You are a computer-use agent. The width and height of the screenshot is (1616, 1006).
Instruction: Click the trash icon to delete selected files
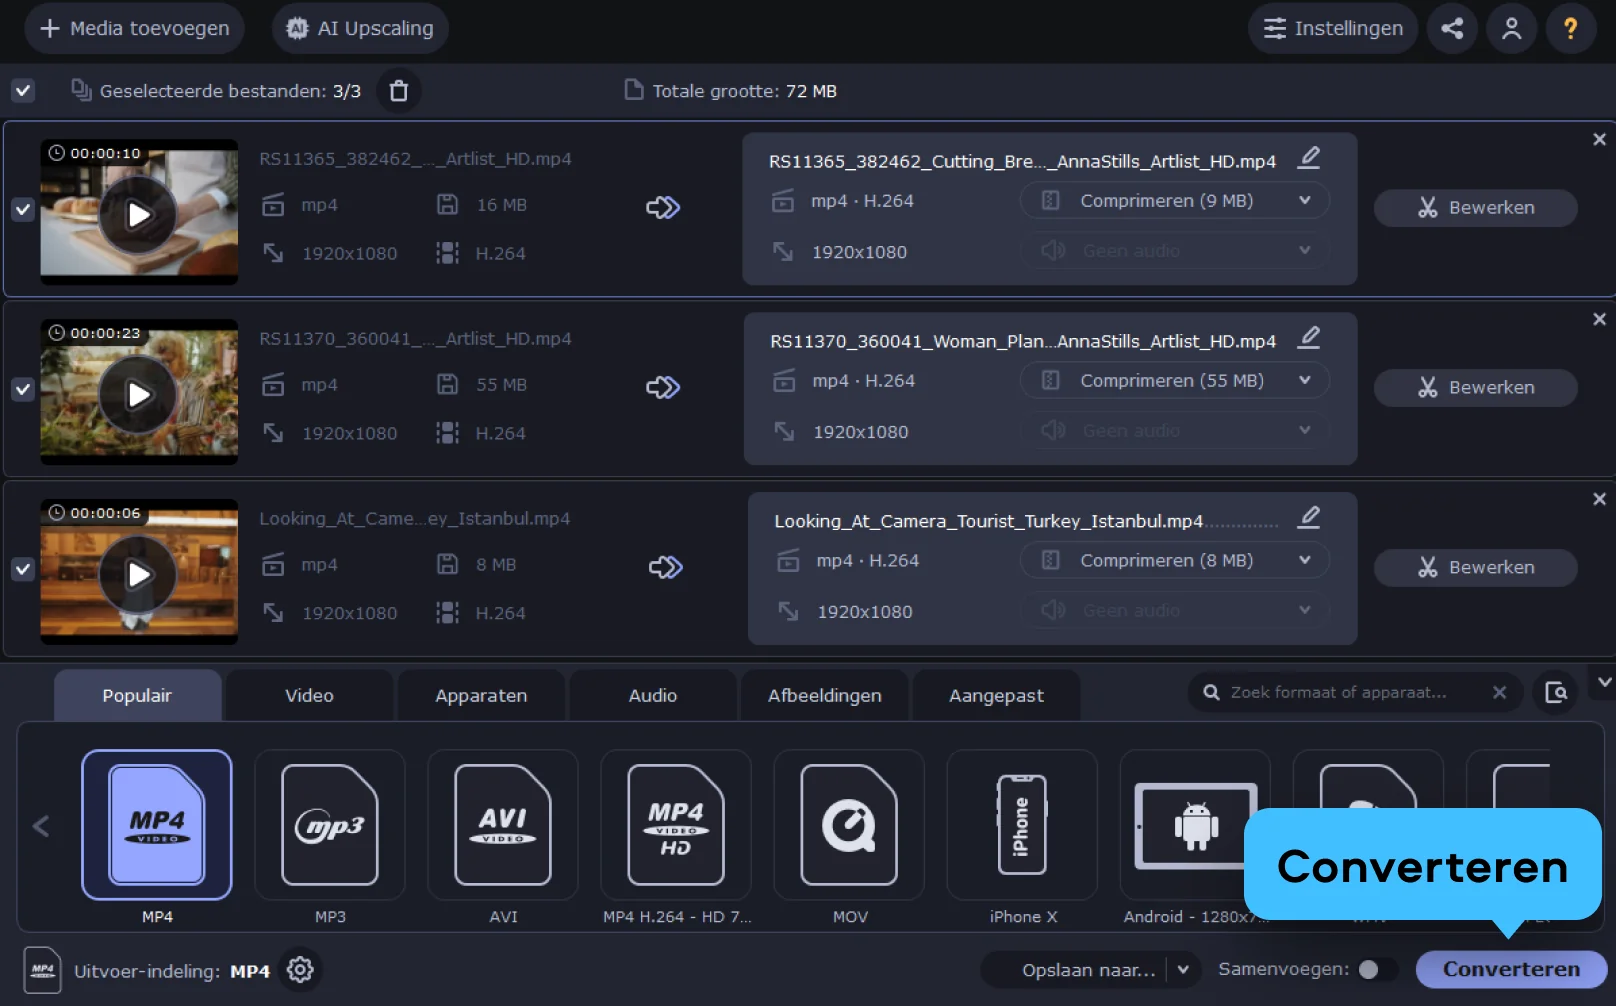(x=398, y=91)
